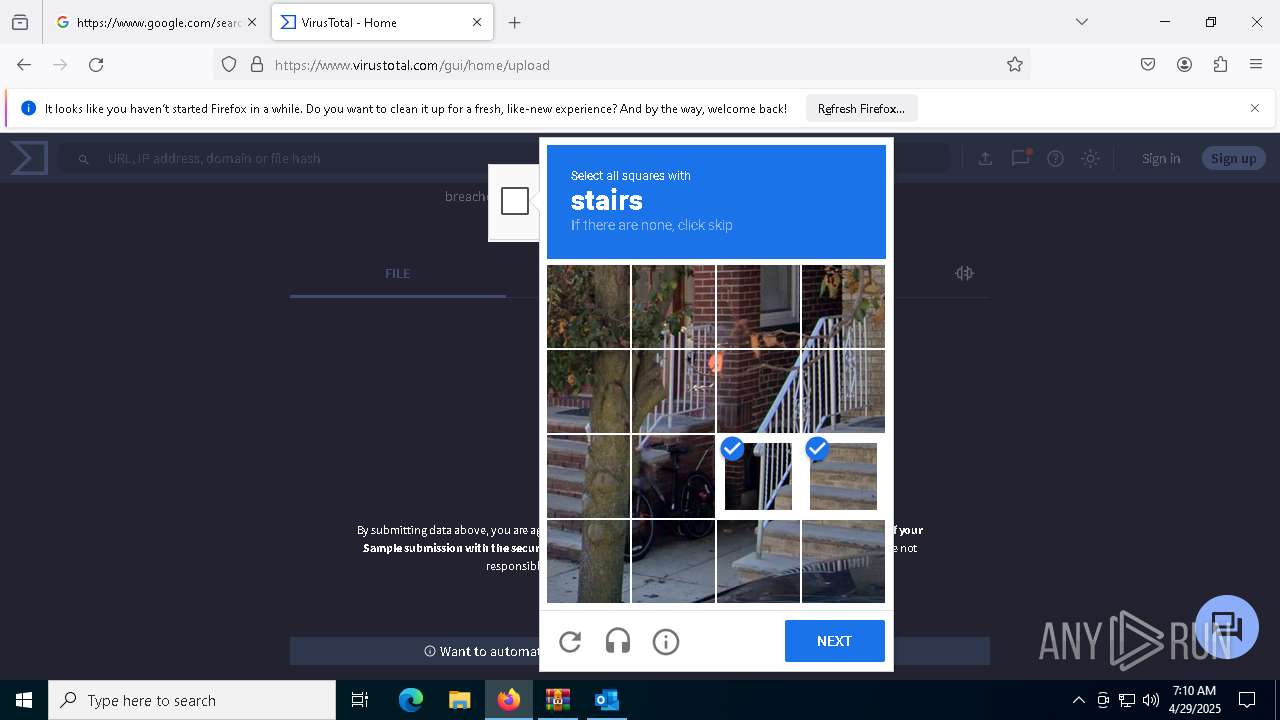Viewport: 1280px width, 720px height.
Task: Select the top-left foliage captcha tile
Action: pos(588,306)
